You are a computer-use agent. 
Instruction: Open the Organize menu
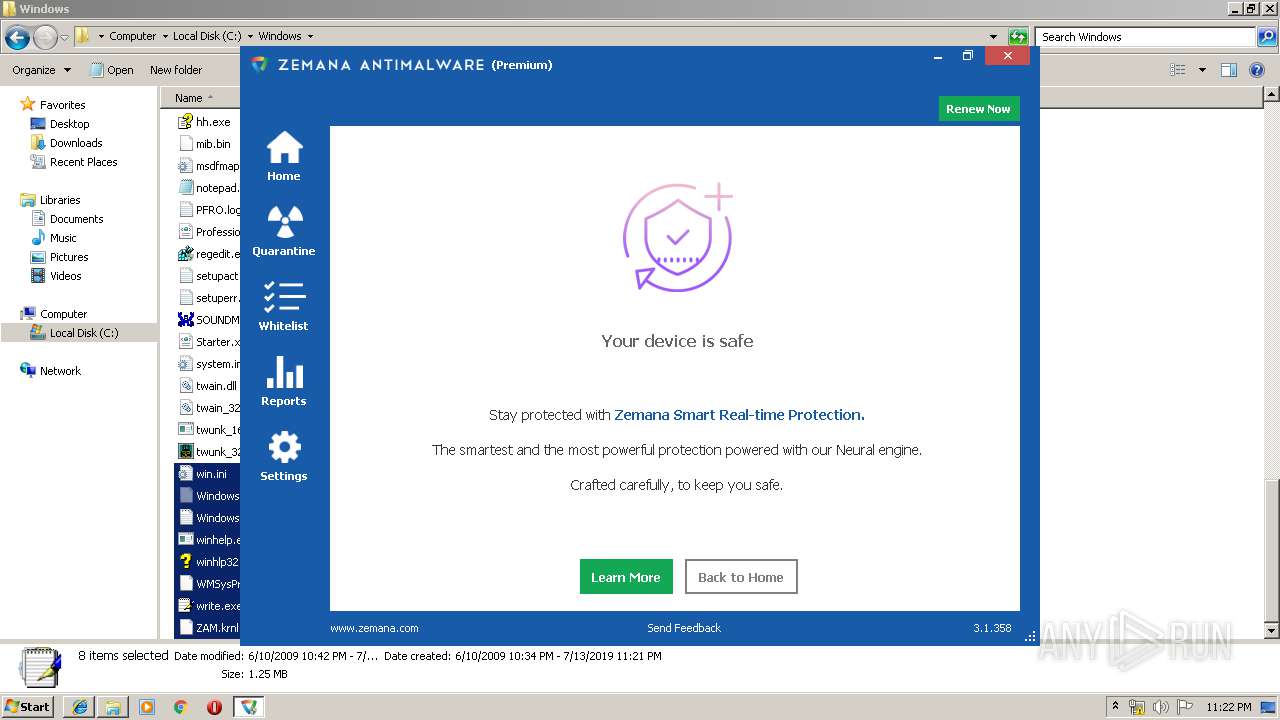(x=41, y=70)
